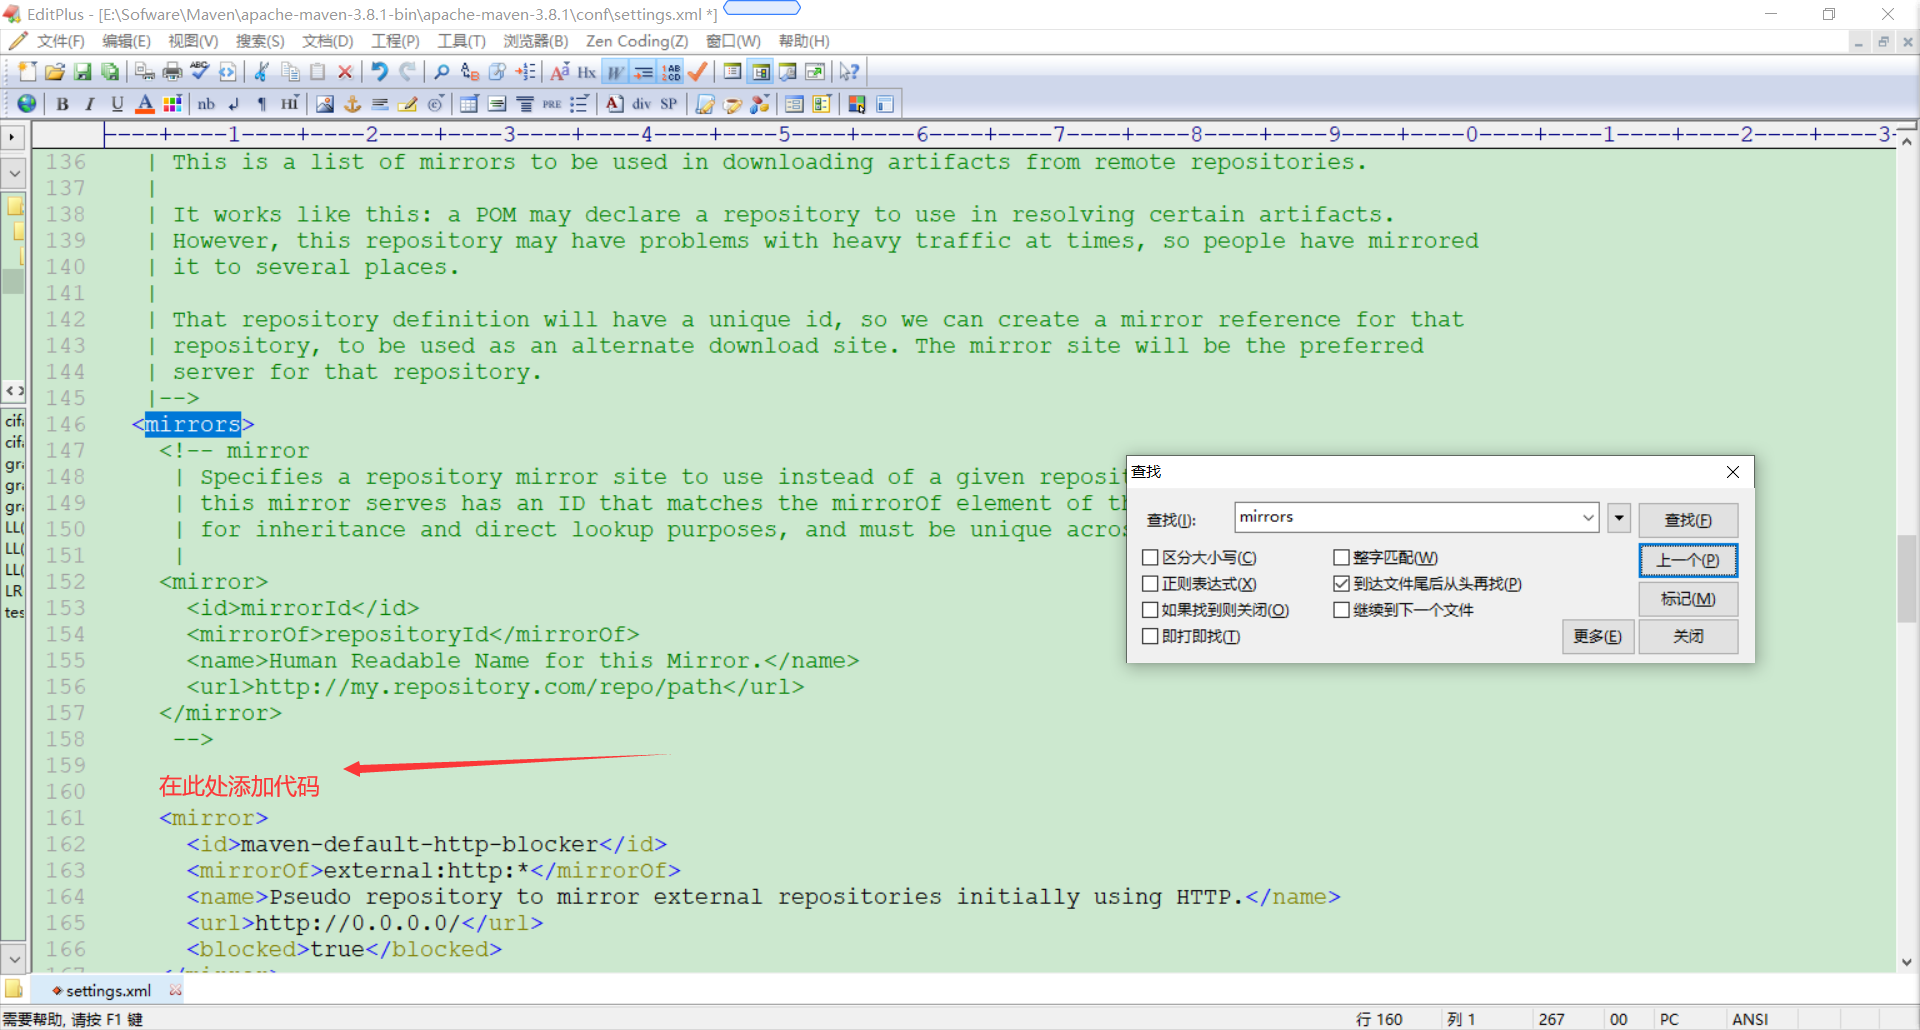Screen dimensions: 1920x1030
Task: Open hex viewer with the Hx icon
Action: click(x=588, y=71)
